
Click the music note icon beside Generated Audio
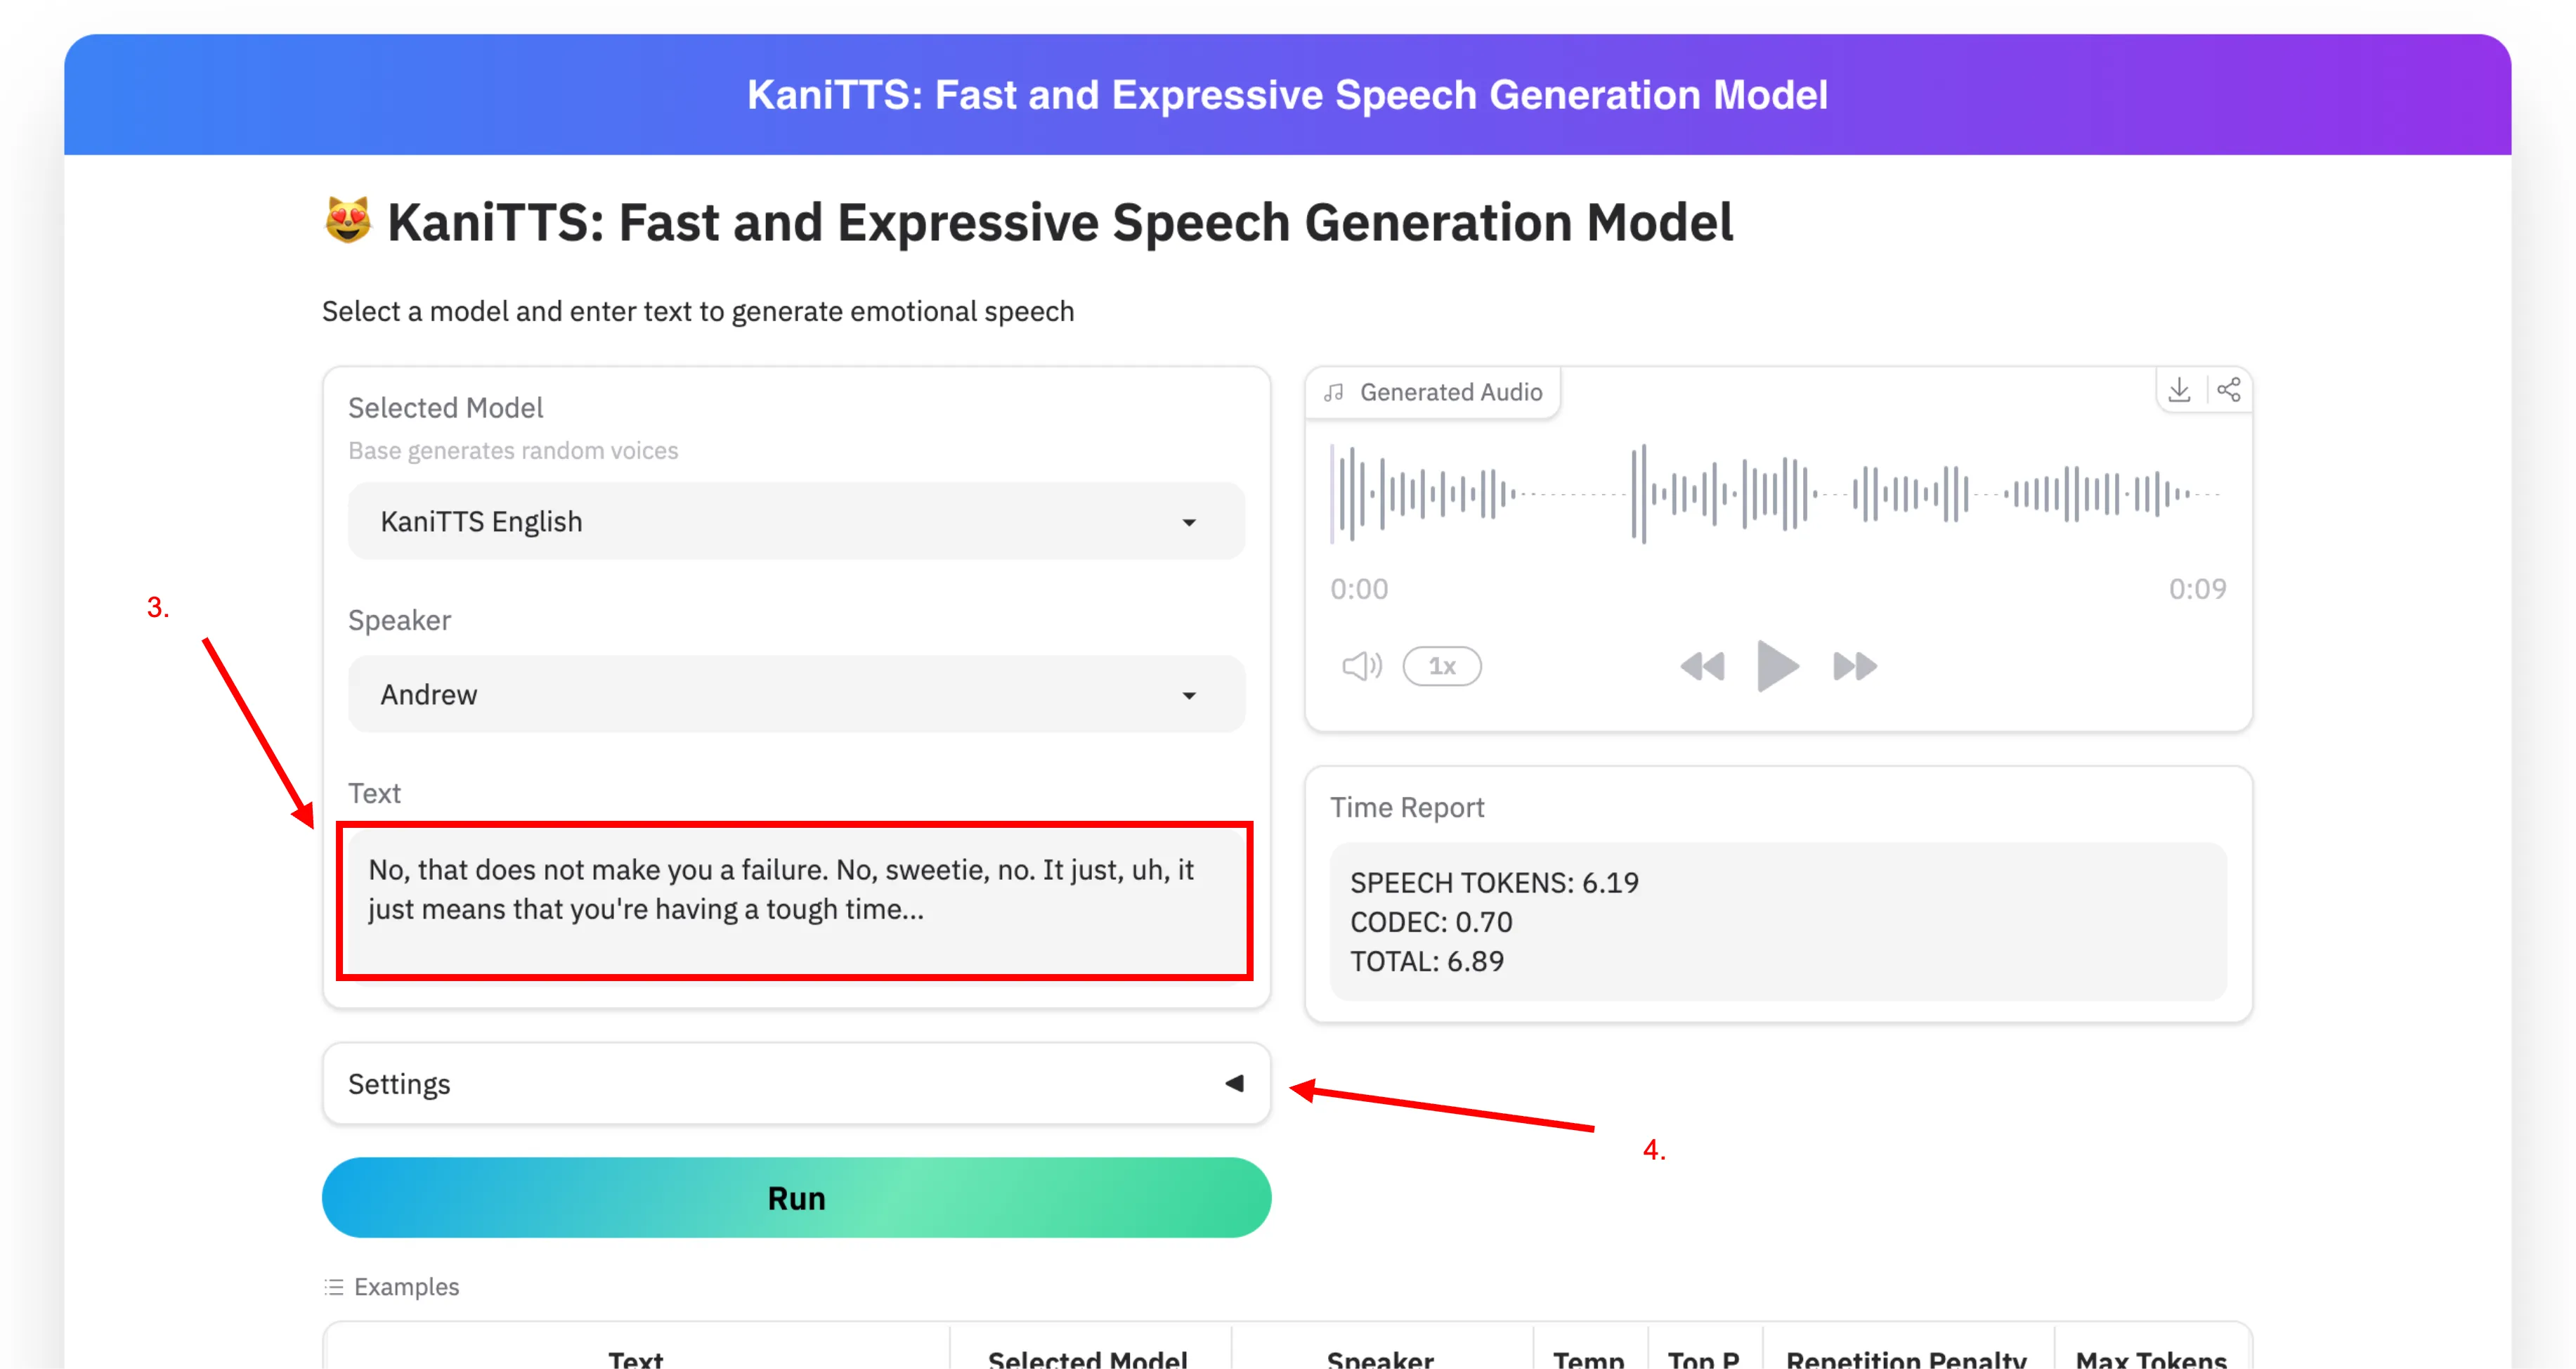[1334, 393]
